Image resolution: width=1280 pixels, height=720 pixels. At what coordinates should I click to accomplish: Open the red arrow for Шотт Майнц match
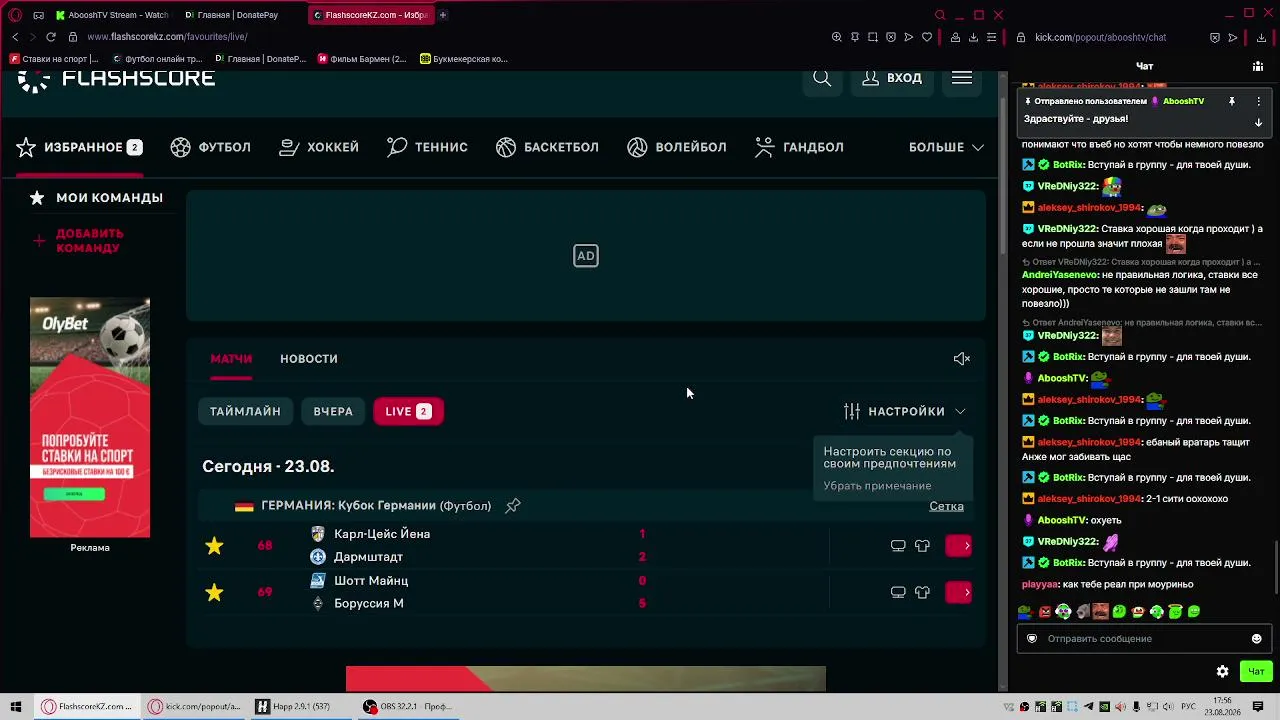[959, 593]
